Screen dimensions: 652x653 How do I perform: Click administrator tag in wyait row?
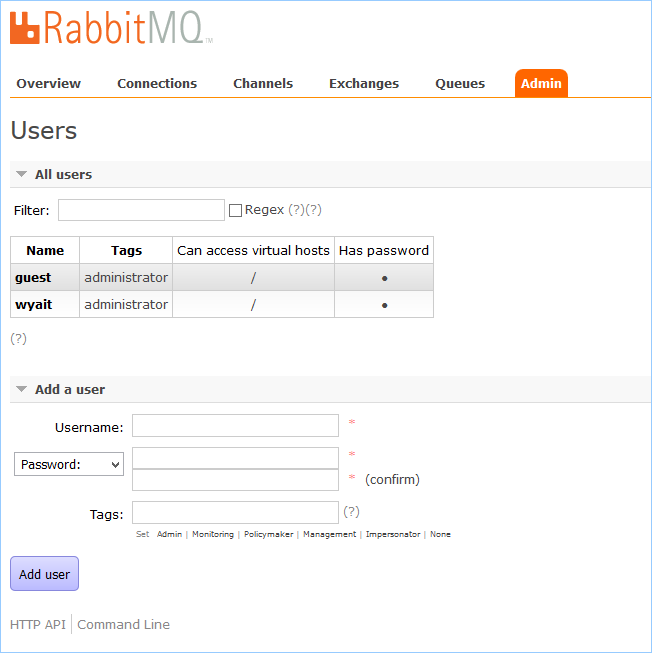pyautogui.click(x=126, y=304)
